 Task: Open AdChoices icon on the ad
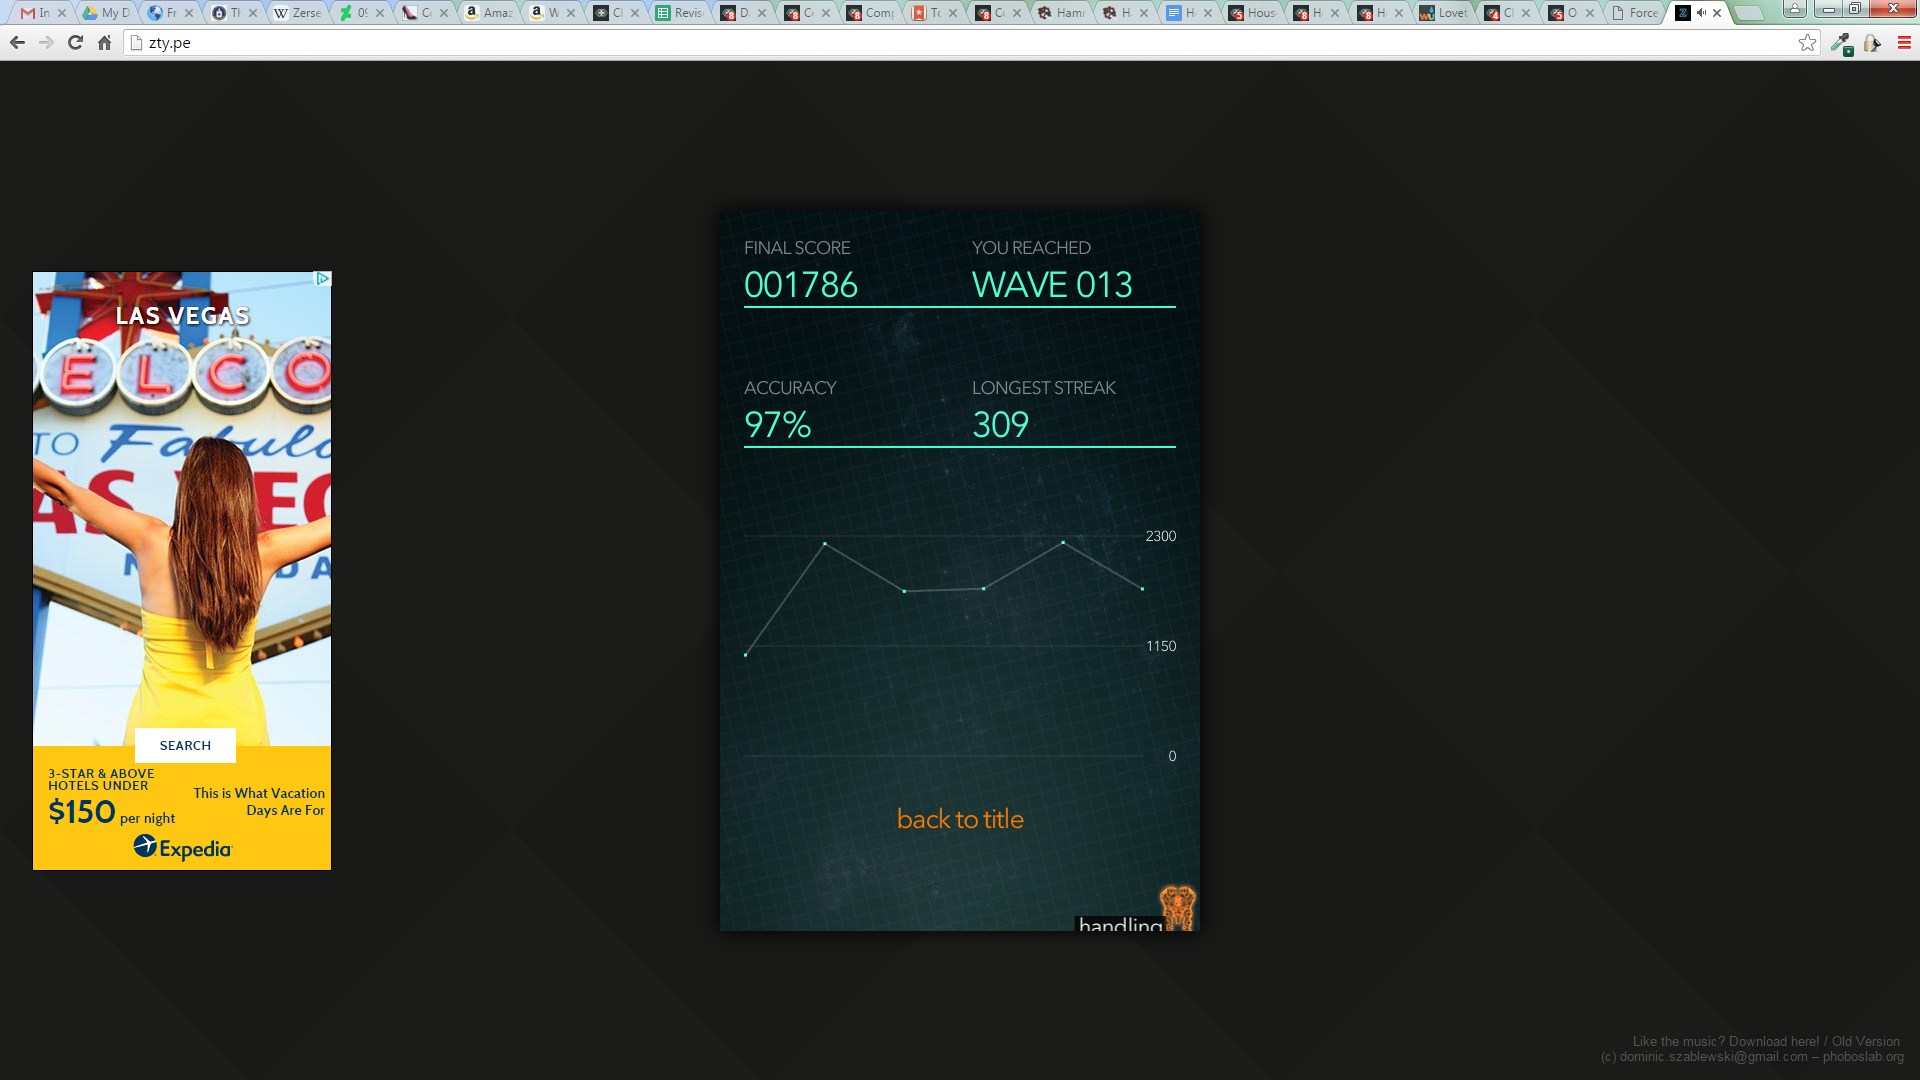(x=323, y=279)
